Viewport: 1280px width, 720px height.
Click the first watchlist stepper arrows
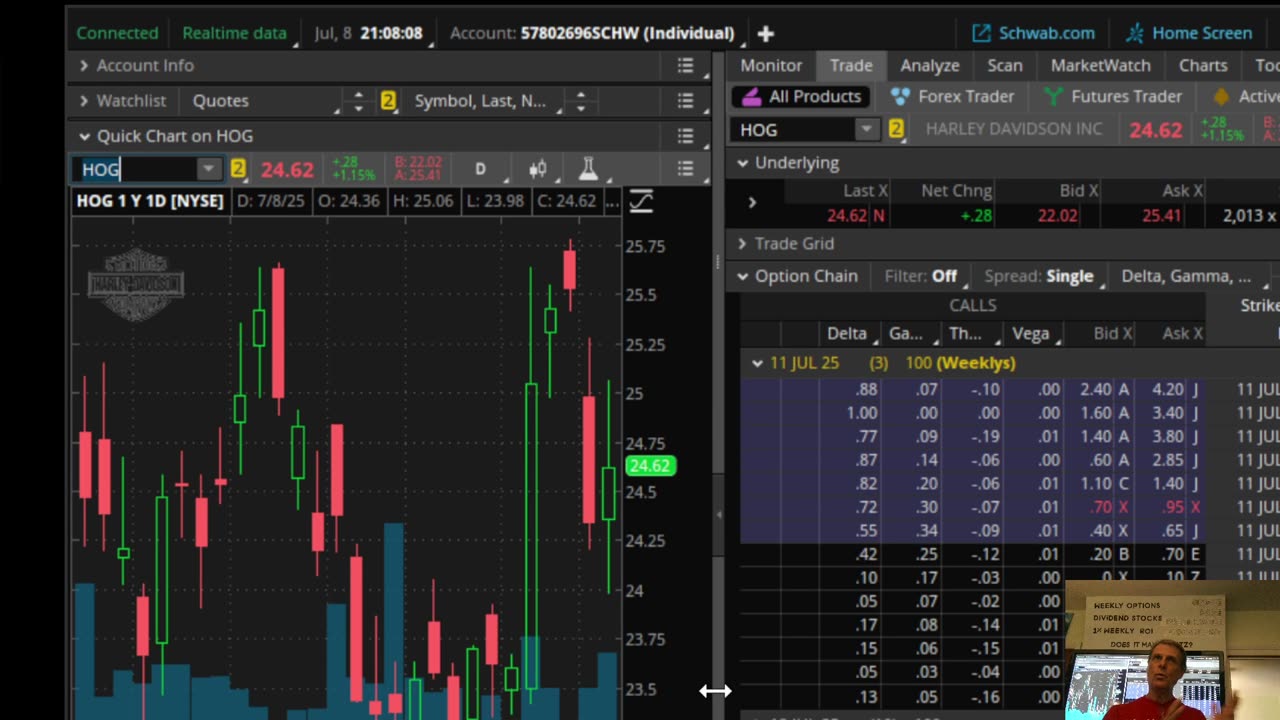pos(358,101)
